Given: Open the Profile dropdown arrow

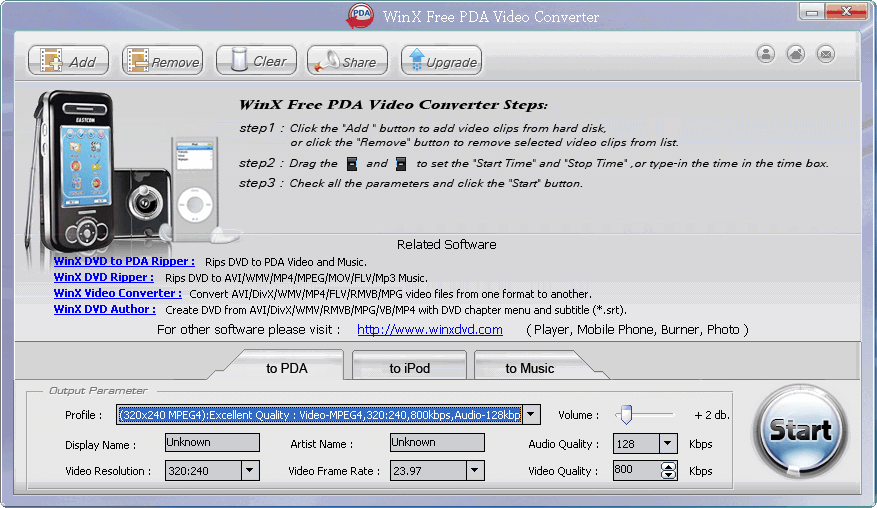Looking at the screenshot, I should pos(531,415).
